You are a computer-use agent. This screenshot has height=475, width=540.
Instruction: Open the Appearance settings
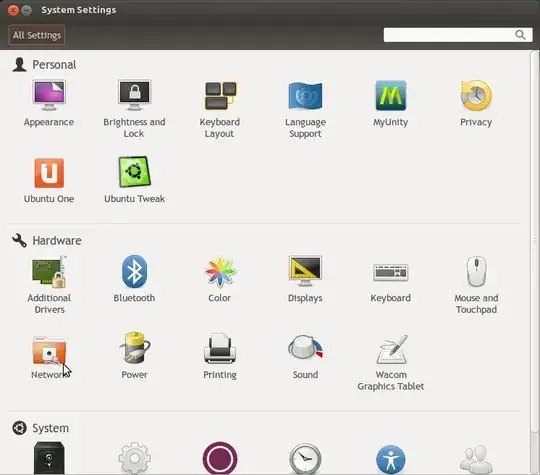(49, 103)
